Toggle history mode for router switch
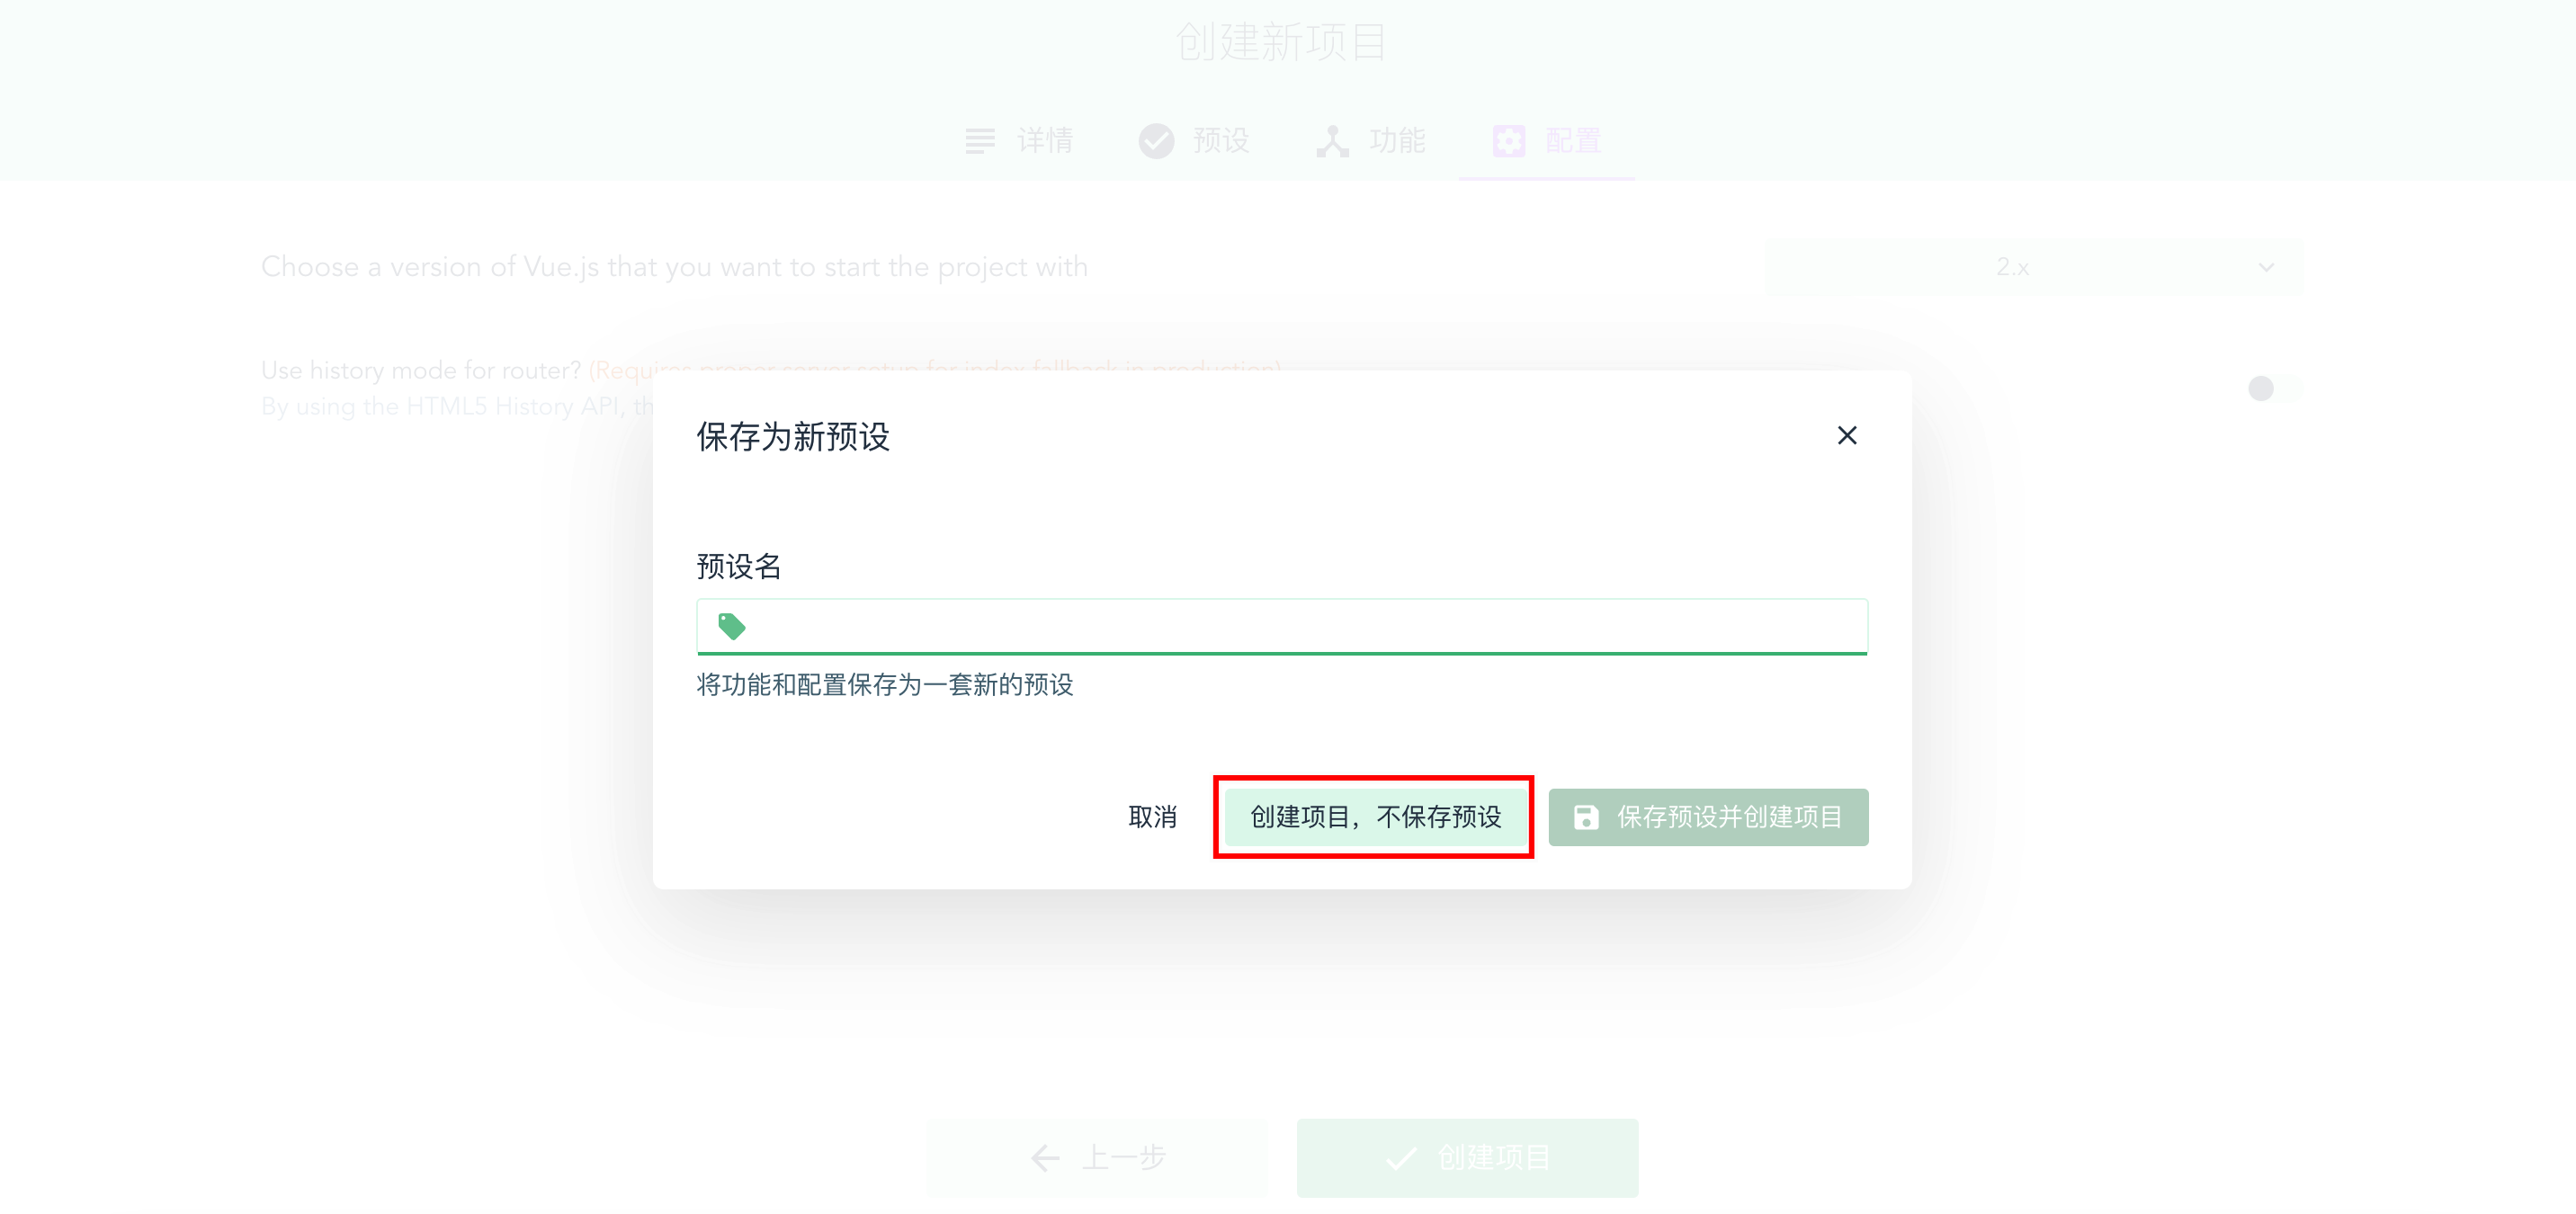 pos(2272,388)
